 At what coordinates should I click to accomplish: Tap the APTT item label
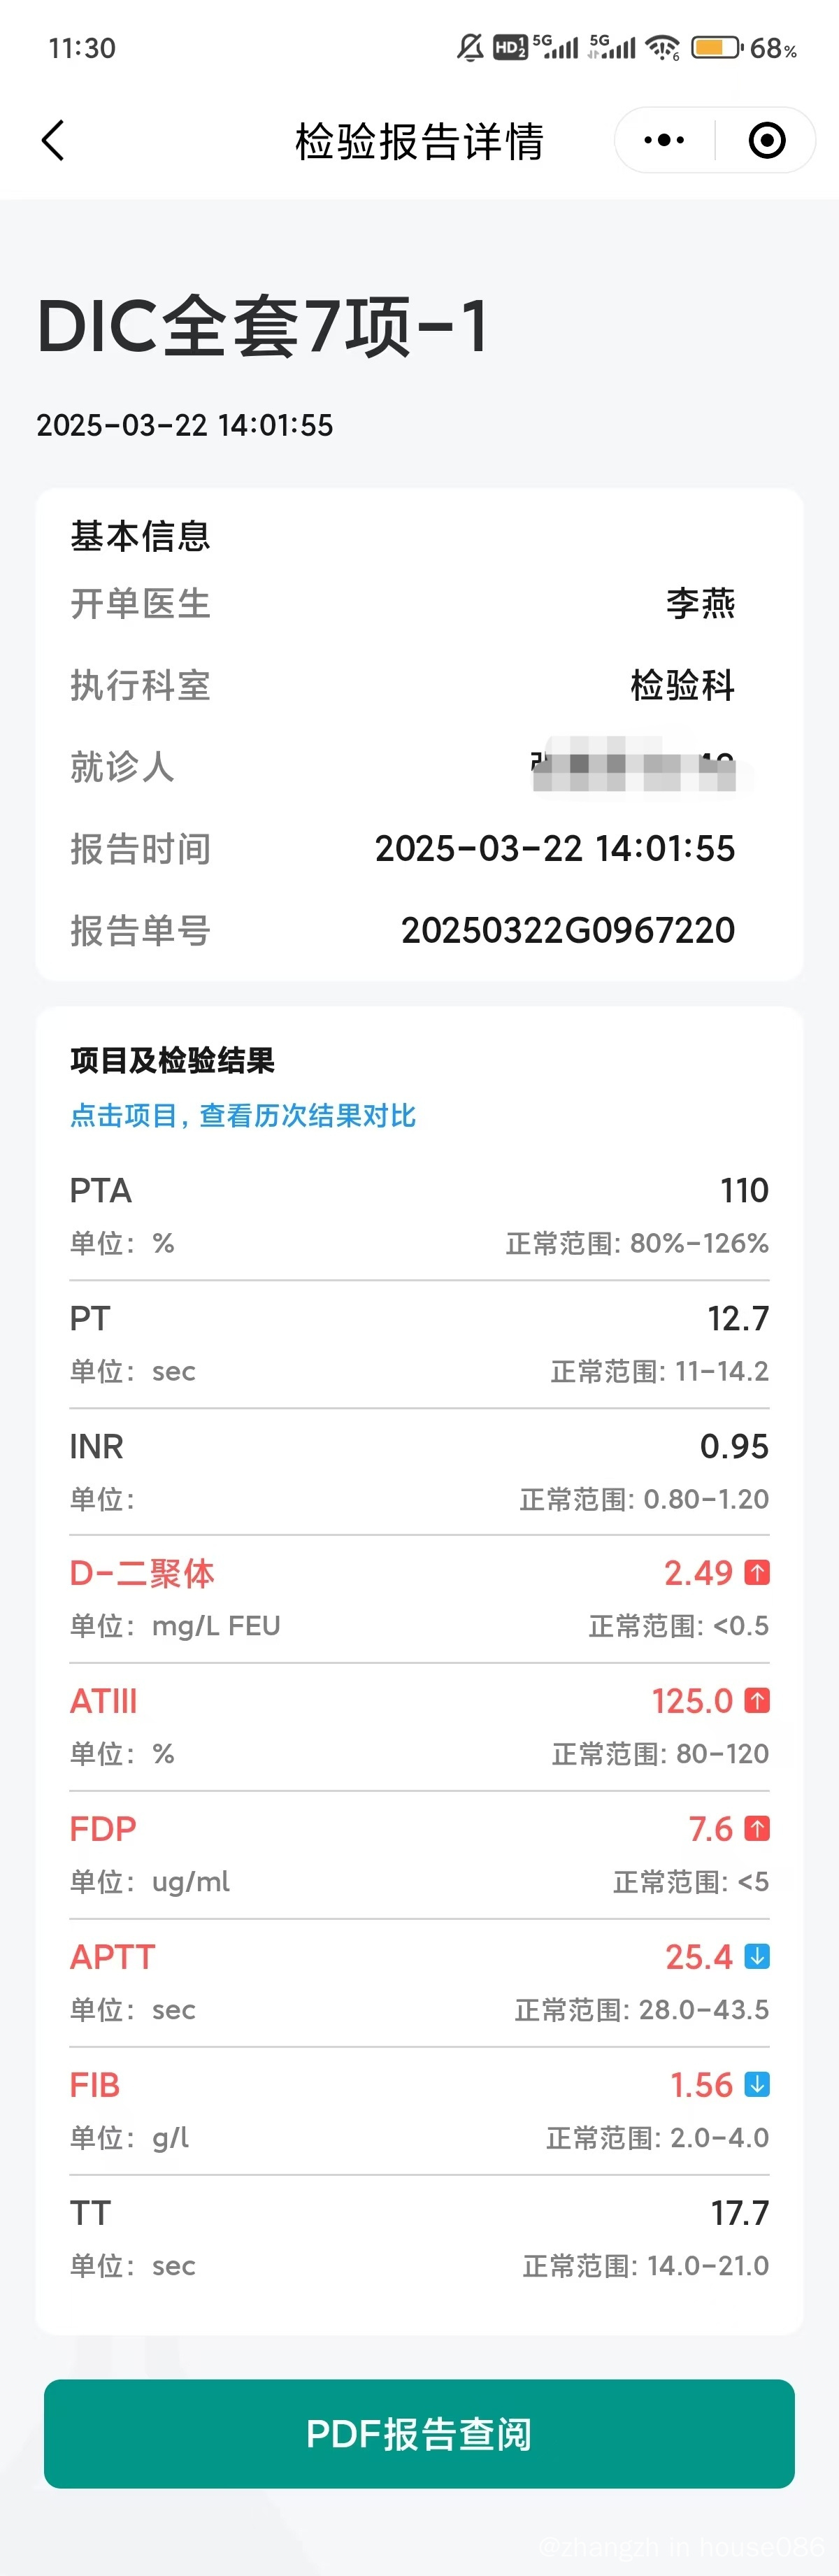[113, 1957]
